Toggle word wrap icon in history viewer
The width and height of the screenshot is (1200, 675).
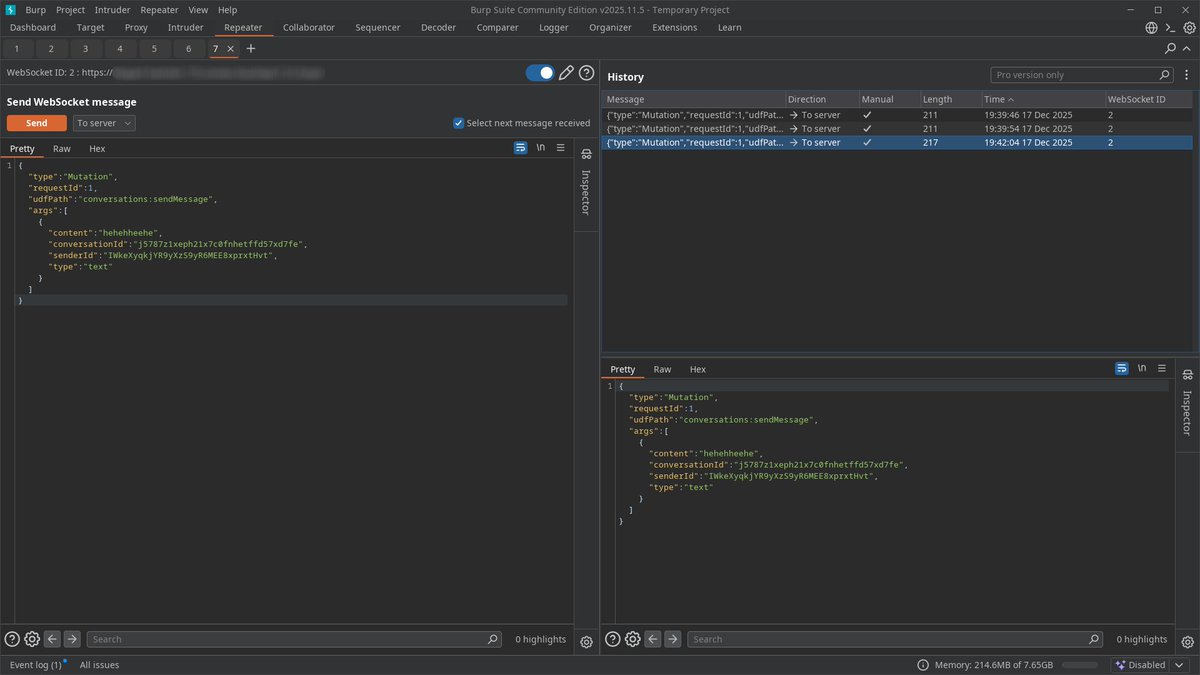1122,369
